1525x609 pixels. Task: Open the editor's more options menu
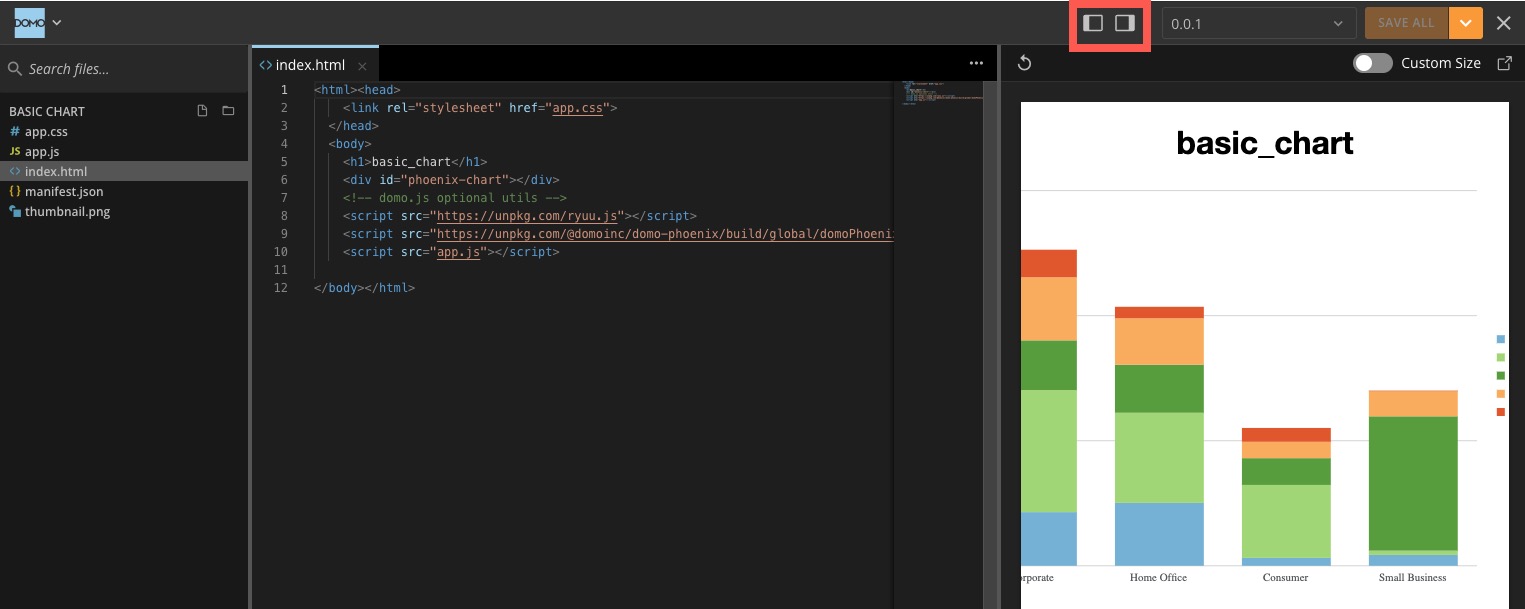click(x=977, y=62)
